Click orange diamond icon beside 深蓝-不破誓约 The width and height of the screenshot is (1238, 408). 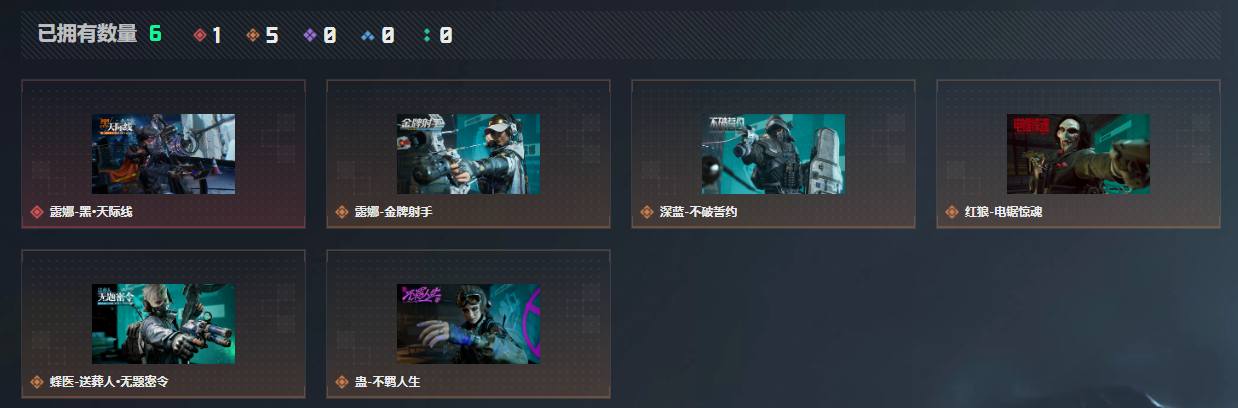pos(647,212)
